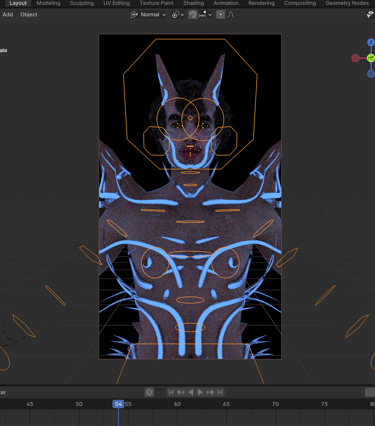Image resolution: width=375 pixels, height=426 pixels.
Task: Jump to the next keyframe
Action: (210, 392)
